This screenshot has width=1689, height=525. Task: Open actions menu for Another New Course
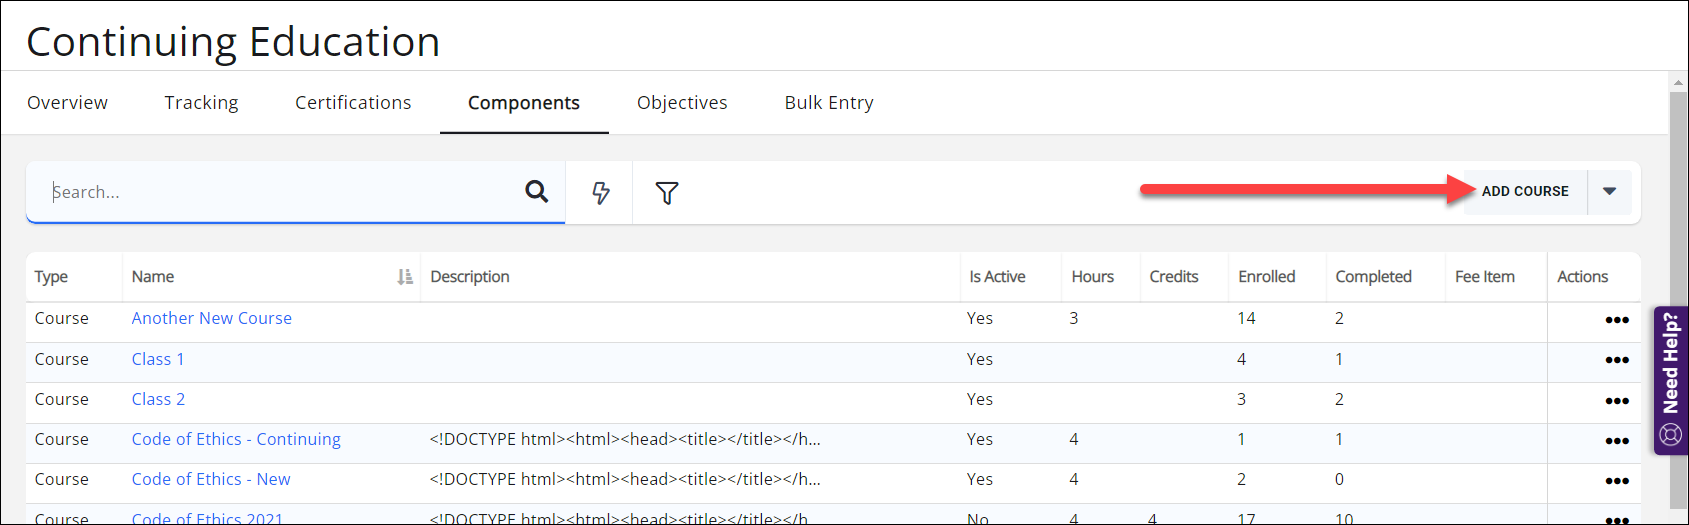pos(1616,320)
